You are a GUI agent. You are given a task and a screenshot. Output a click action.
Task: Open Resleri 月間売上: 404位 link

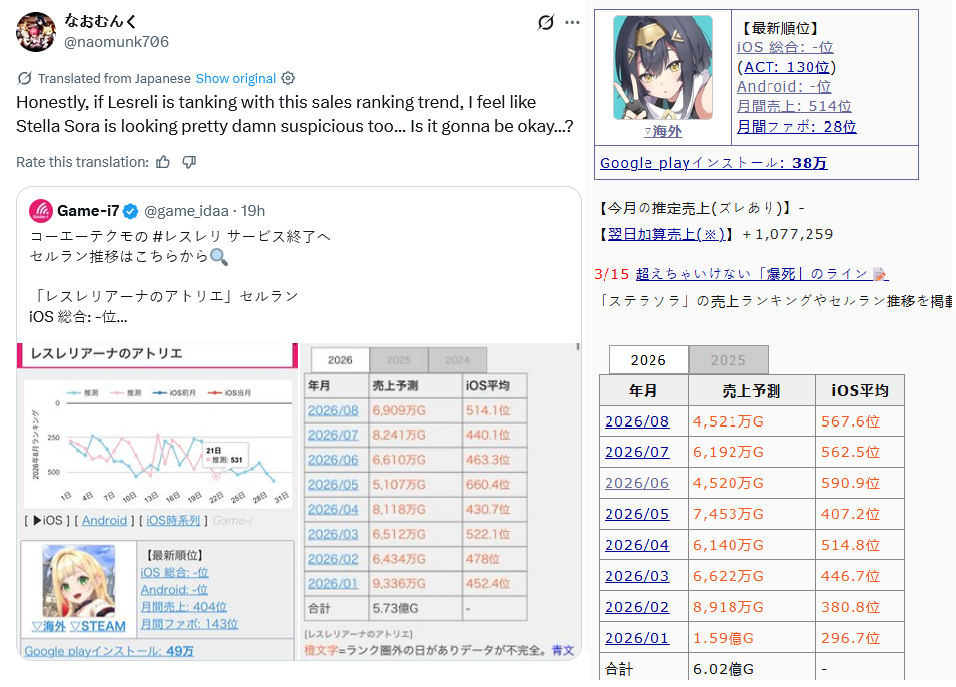[184, 607]
